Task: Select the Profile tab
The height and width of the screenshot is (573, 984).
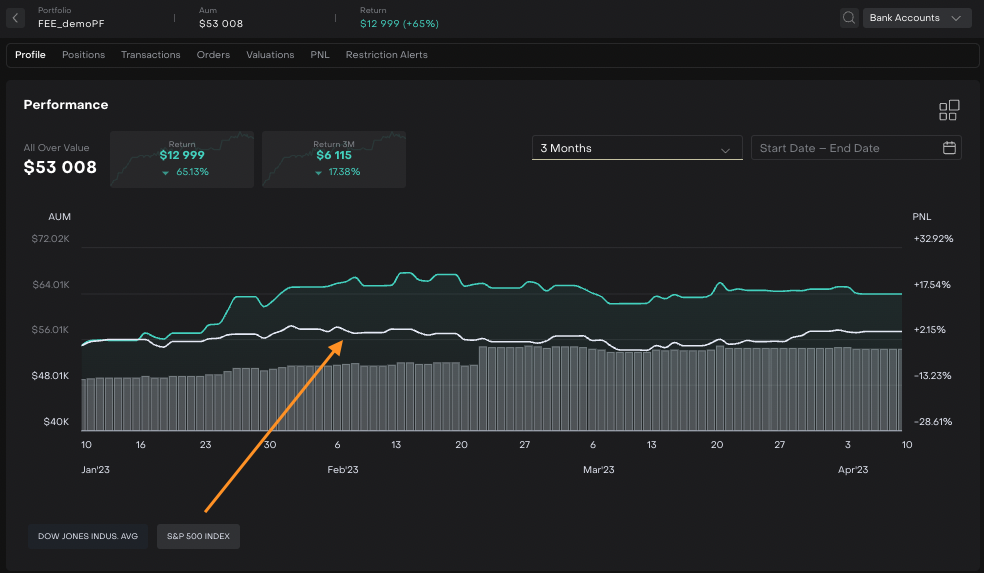Action: (x=30, y=55)
